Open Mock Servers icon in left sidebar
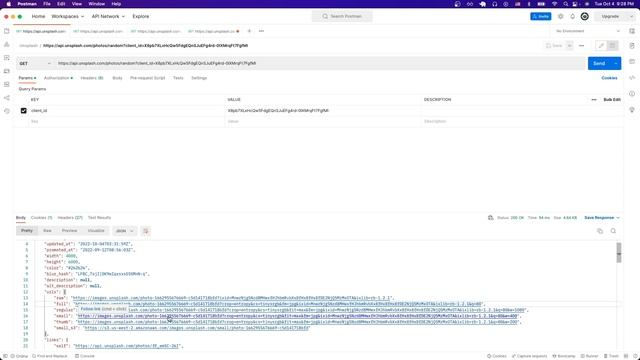This screenshot has height=360, width=640. coord(7,71)
